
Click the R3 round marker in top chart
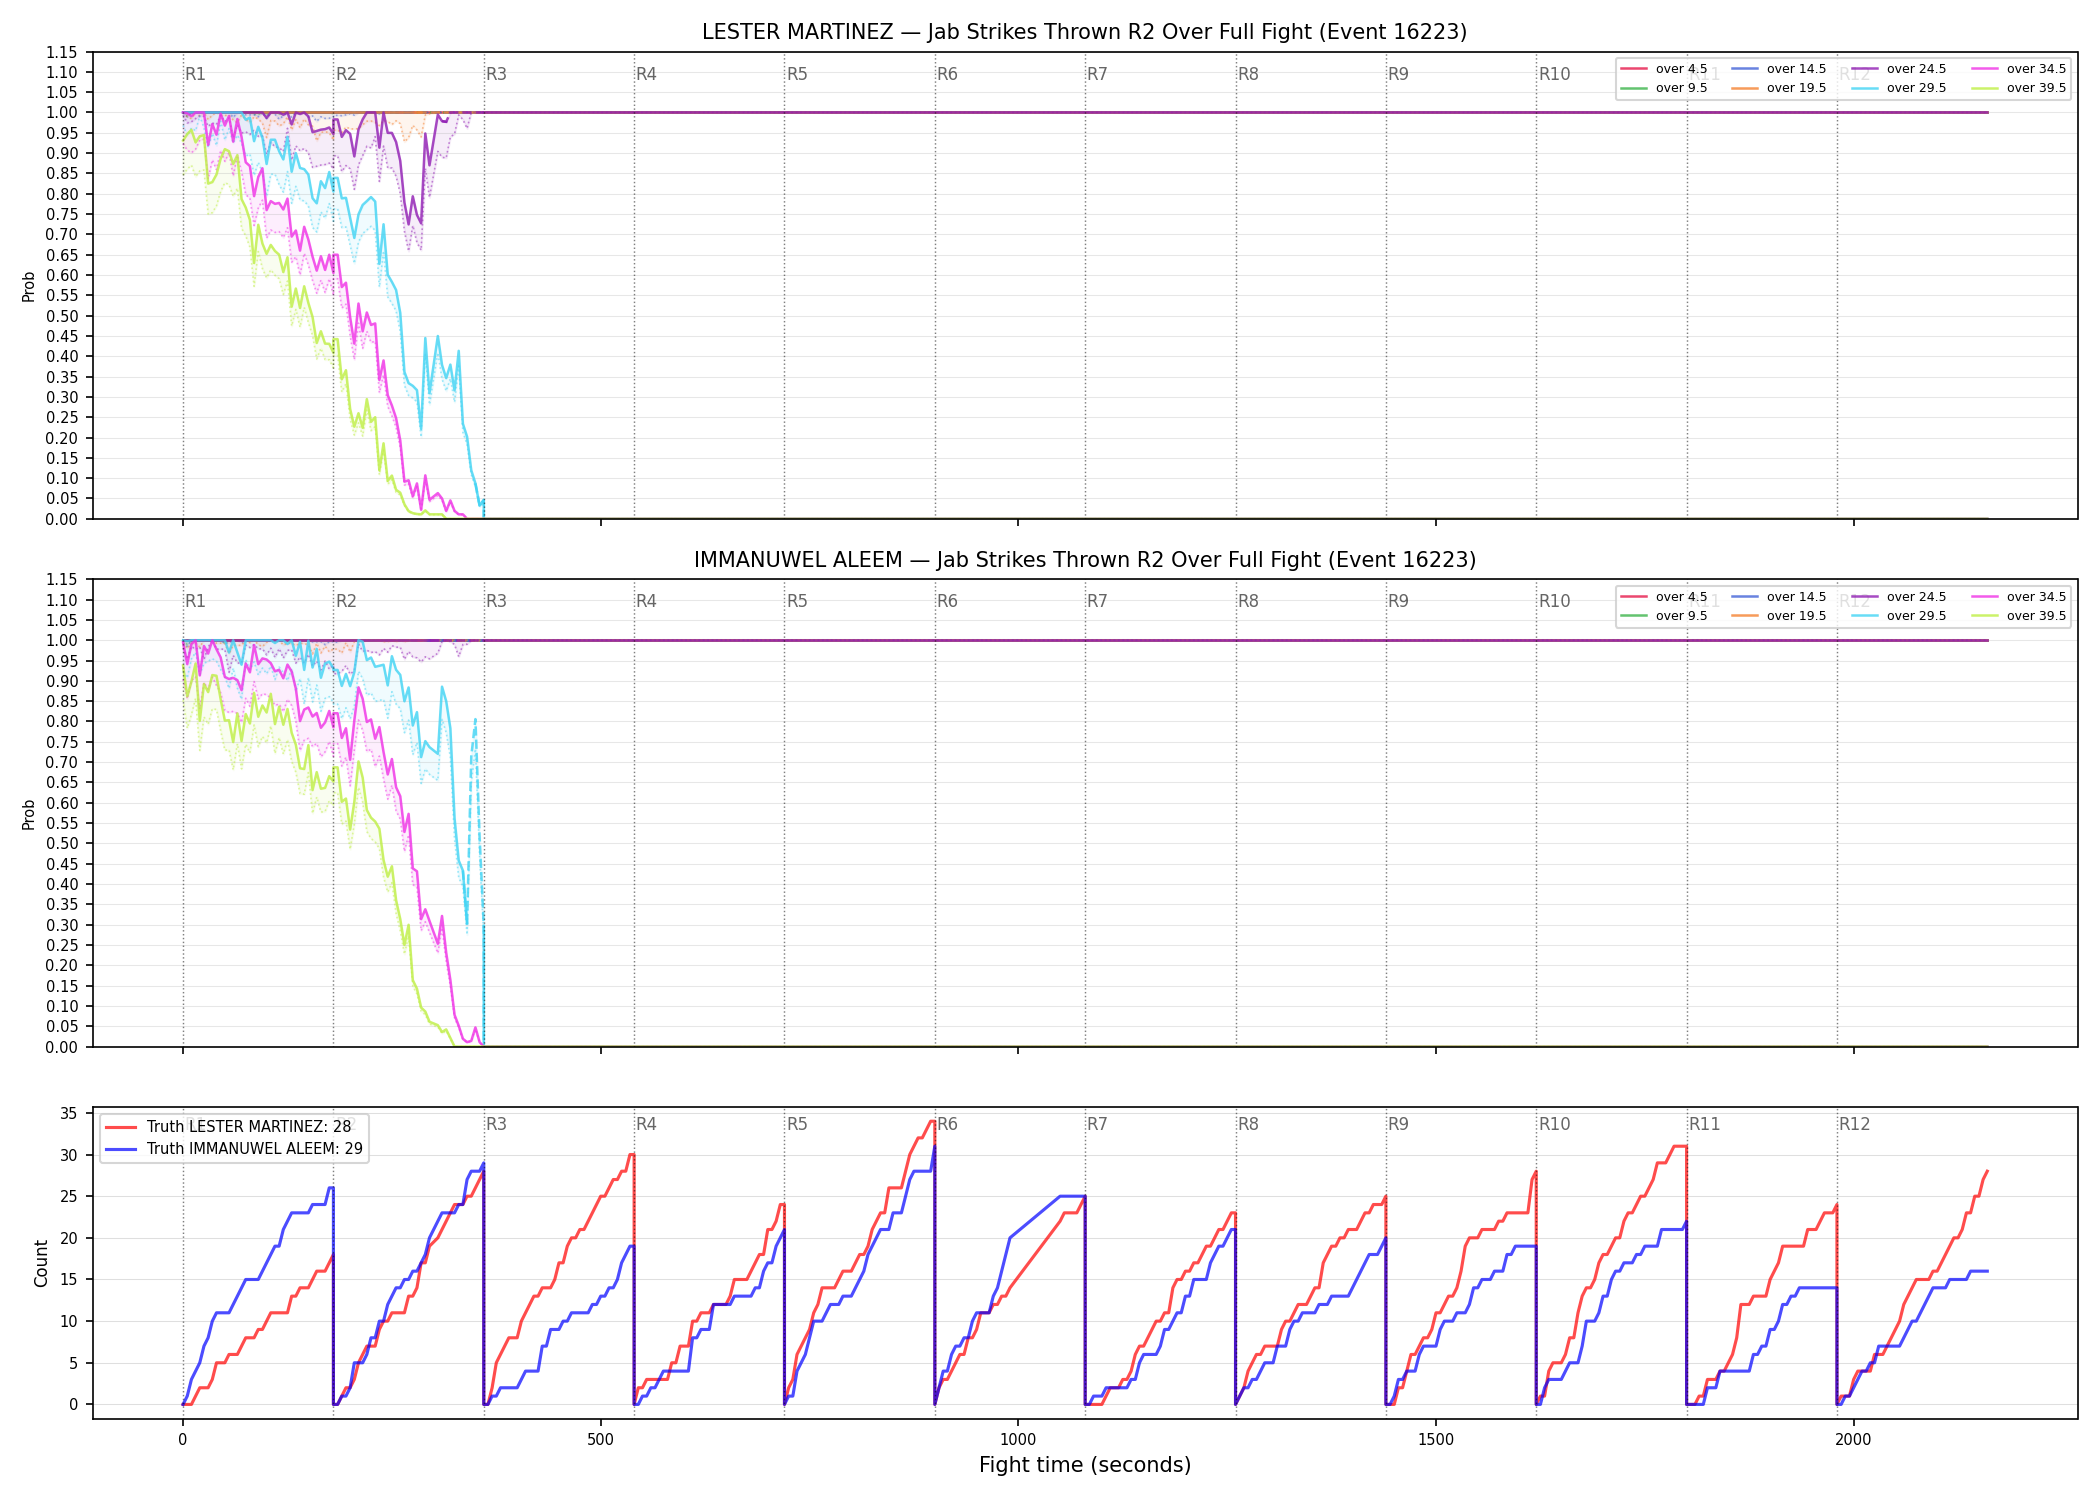pyautogui.click(x=496, y=74)
